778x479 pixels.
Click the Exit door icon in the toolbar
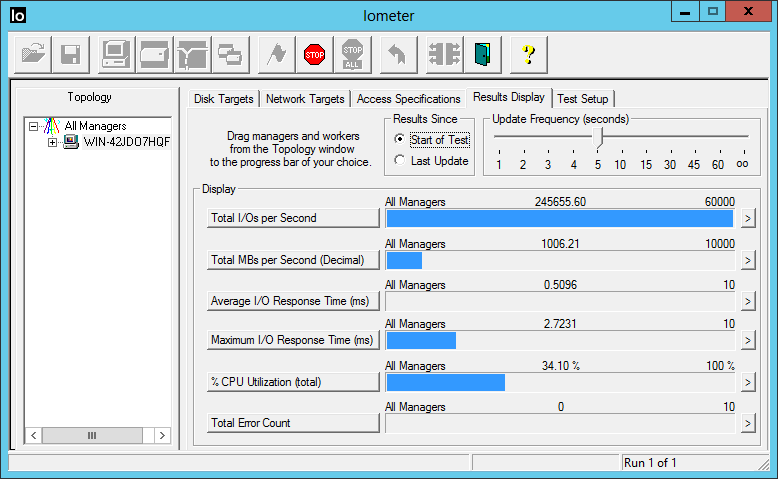(483, 54)
